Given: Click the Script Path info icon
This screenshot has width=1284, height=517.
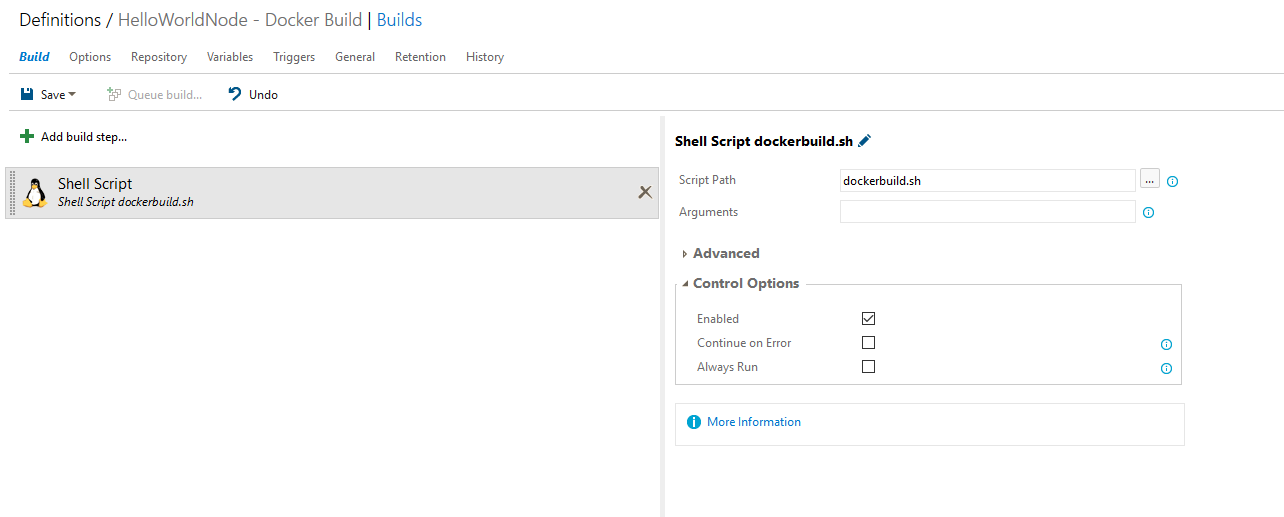Looking at the screenshot, I should pos(1173,181).
